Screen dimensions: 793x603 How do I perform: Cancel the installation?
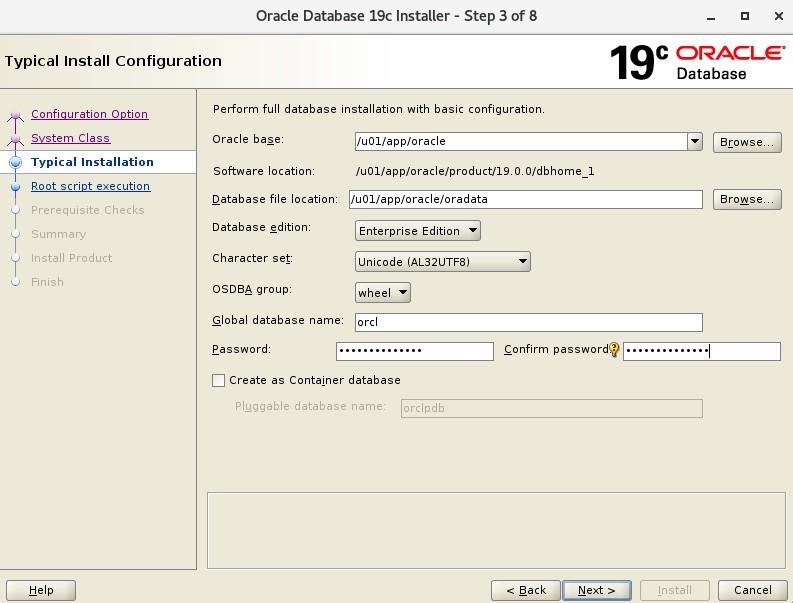(753, 590)
